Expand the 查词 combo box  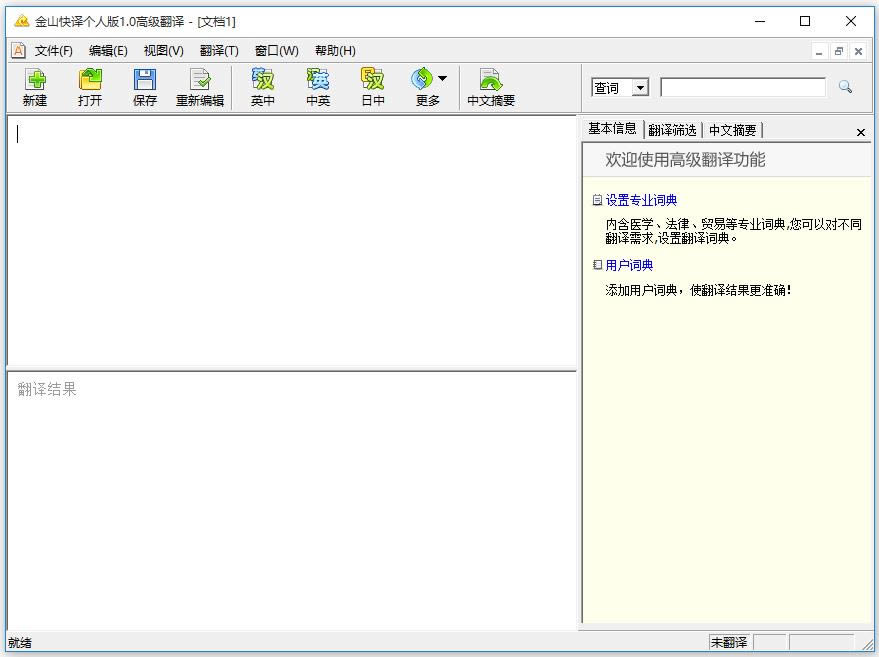[x=640, y=87]
